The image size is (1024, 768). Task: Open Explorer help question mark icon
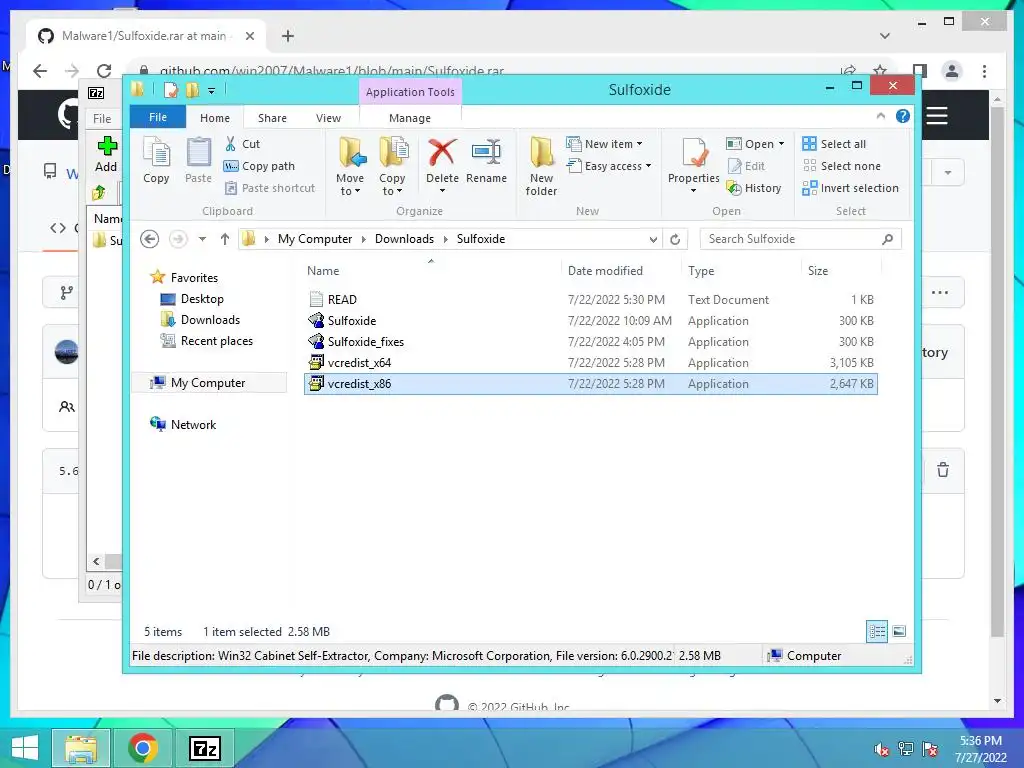pos(903,116)
